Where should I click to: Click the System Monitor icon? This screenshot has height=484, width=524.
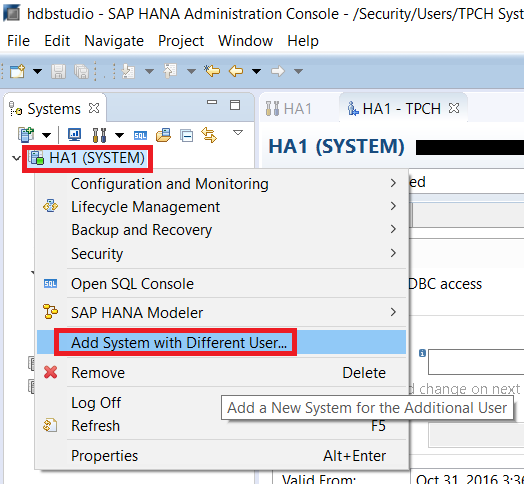click(x=74, y=135)
